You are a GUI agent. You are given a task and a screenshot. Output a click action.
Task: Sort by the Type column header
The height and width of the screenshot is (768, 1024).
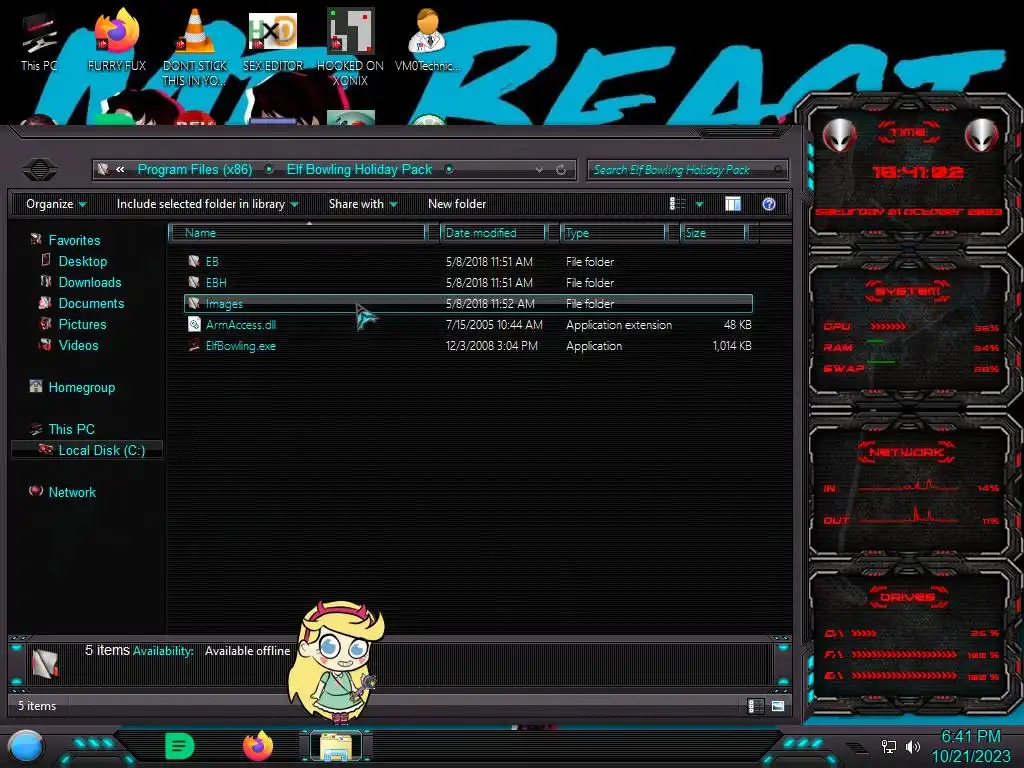(x=613, y=232)
